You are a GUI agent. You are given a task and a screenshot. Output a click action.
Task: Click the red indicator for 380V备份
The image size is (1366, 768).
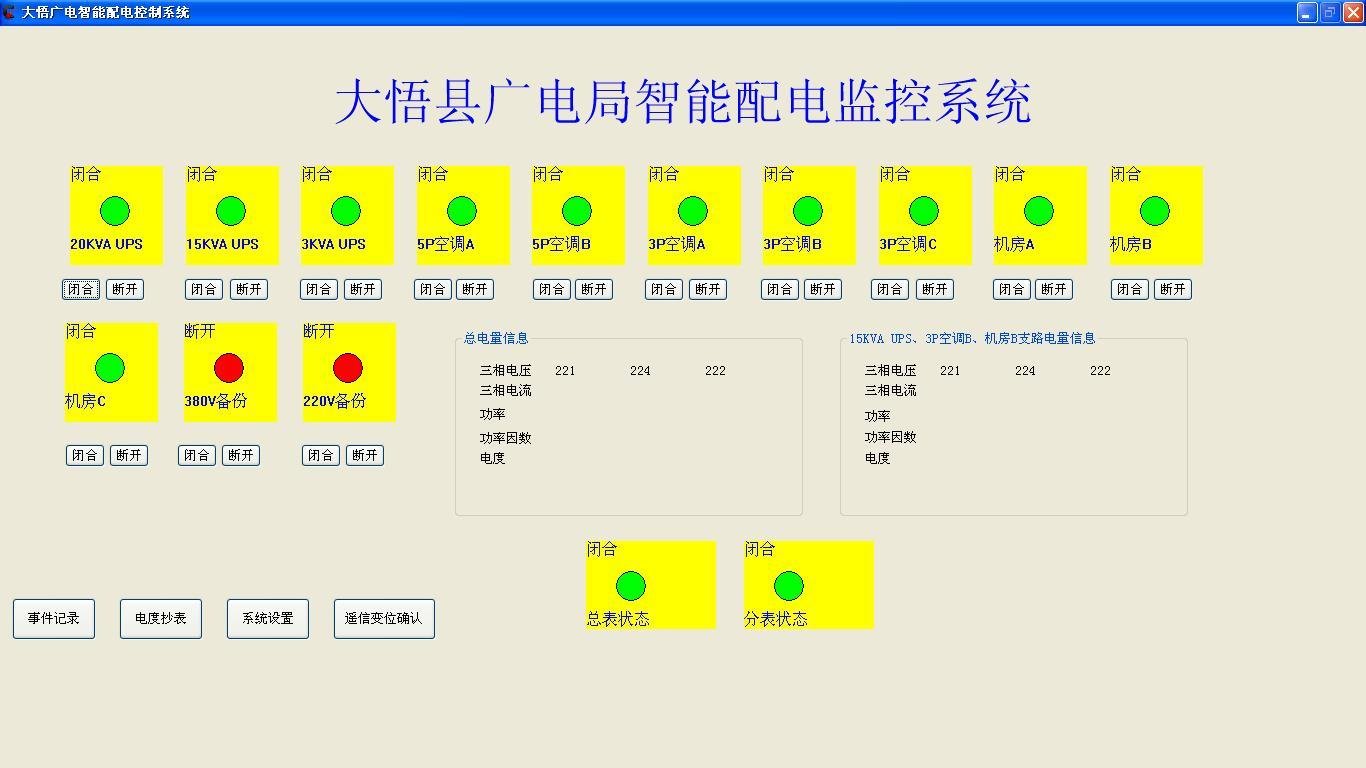point(229,368)
